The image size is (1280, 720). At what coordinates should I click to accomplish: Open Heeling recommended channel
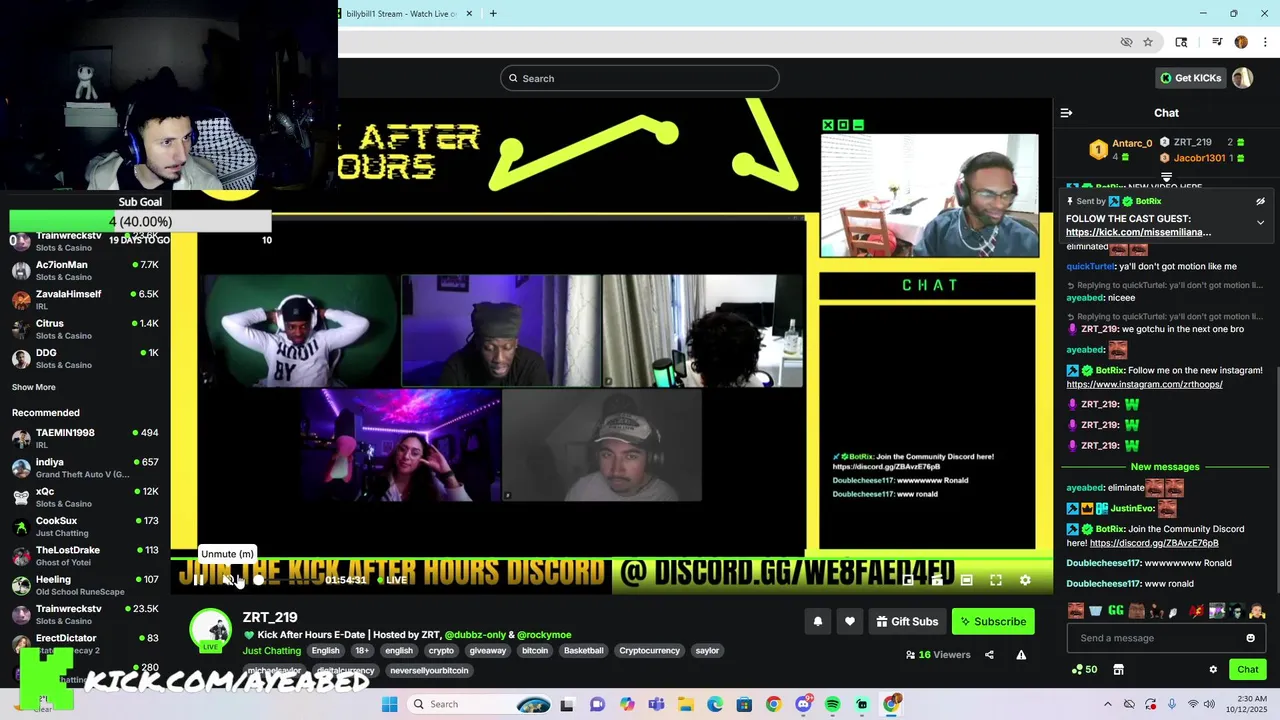coord(85,585)
